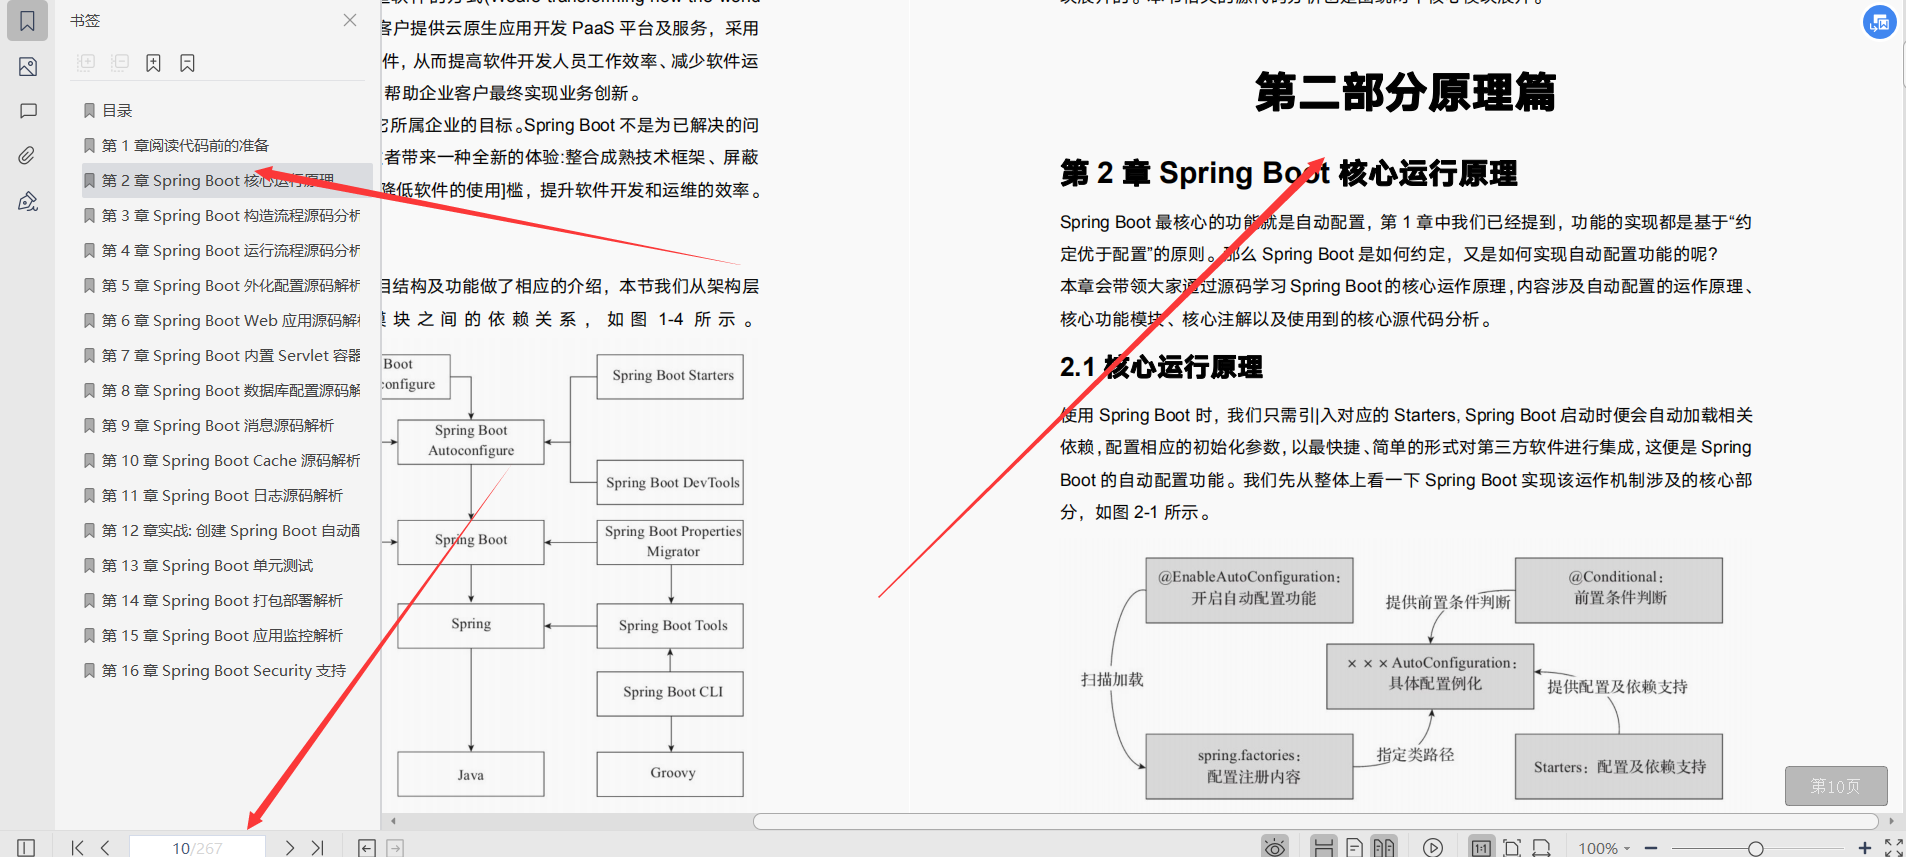Start the slideshow play button
1906x857 pixels.
1433,847
